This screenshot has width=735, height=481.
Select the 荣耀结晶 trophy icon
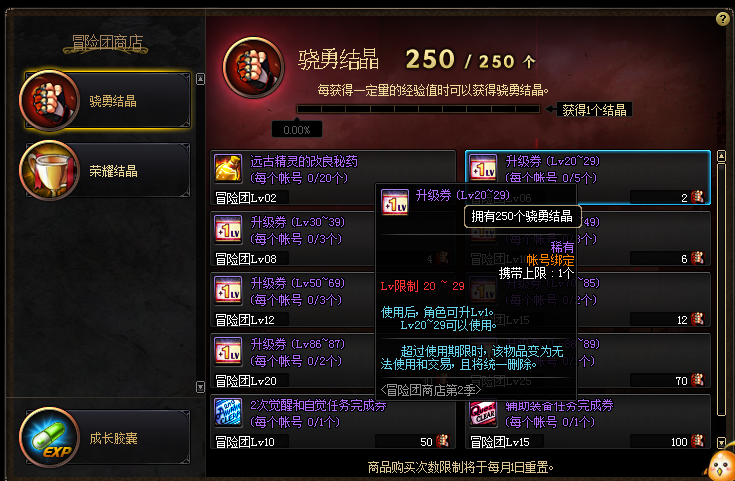(49, 171)
